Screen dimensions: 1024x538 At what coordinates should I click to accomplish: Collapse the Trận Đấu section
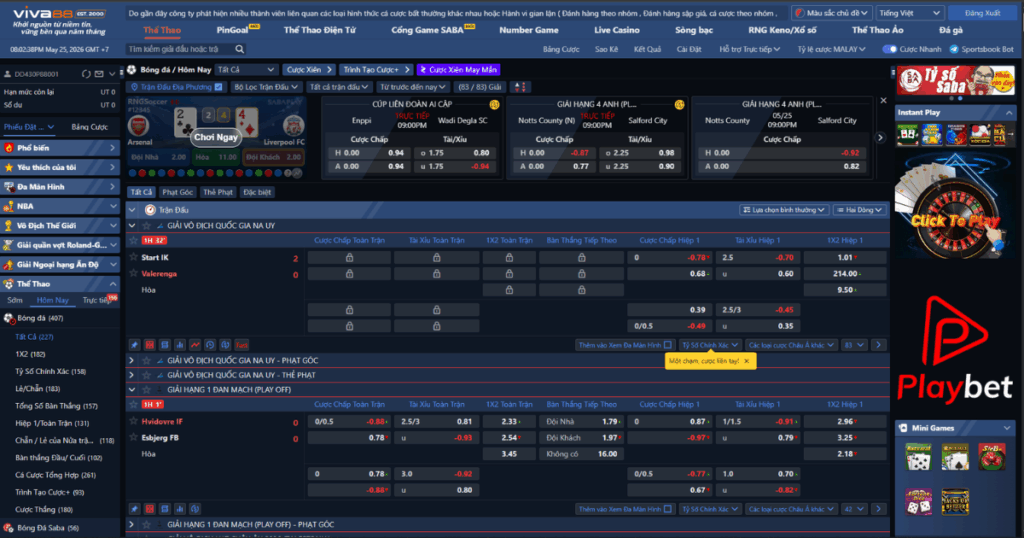click(132, 210)
